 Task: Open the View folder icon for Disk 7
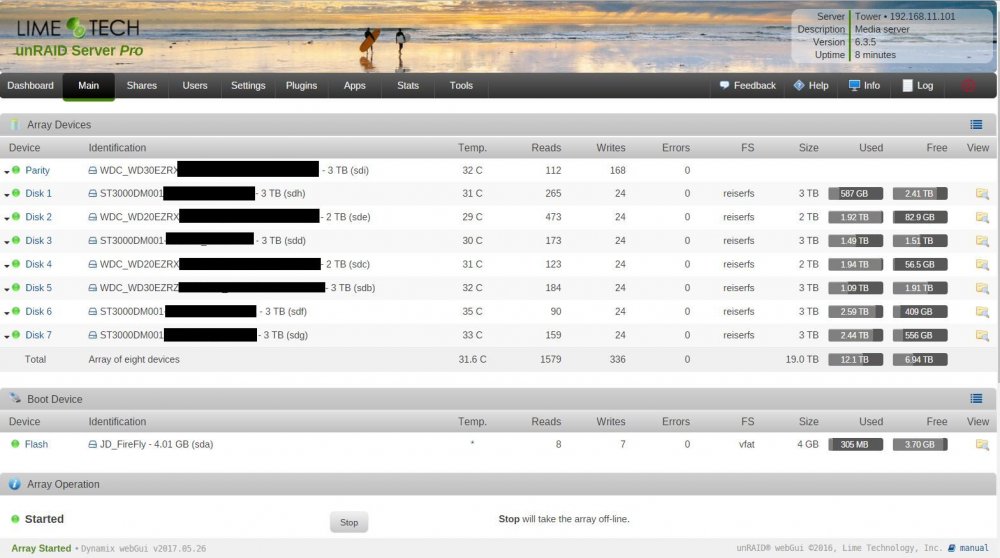[x=982, y=335]
